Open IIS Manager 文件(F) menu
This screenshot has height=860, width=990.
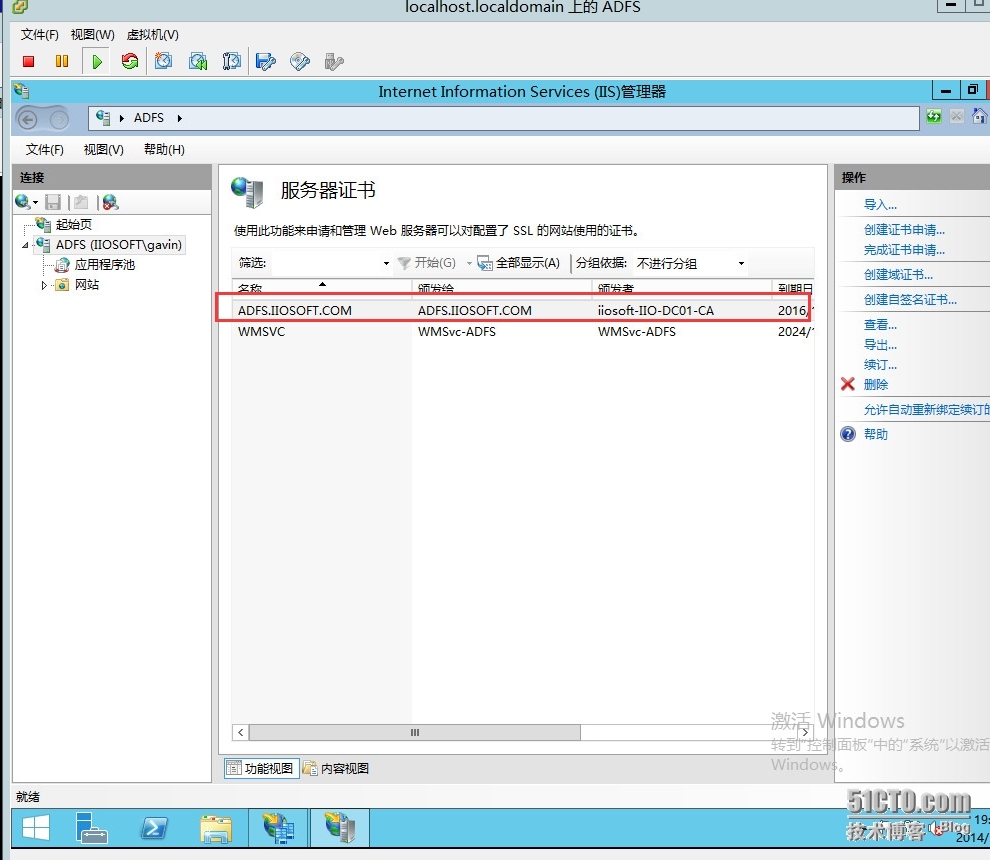point(44,150)
